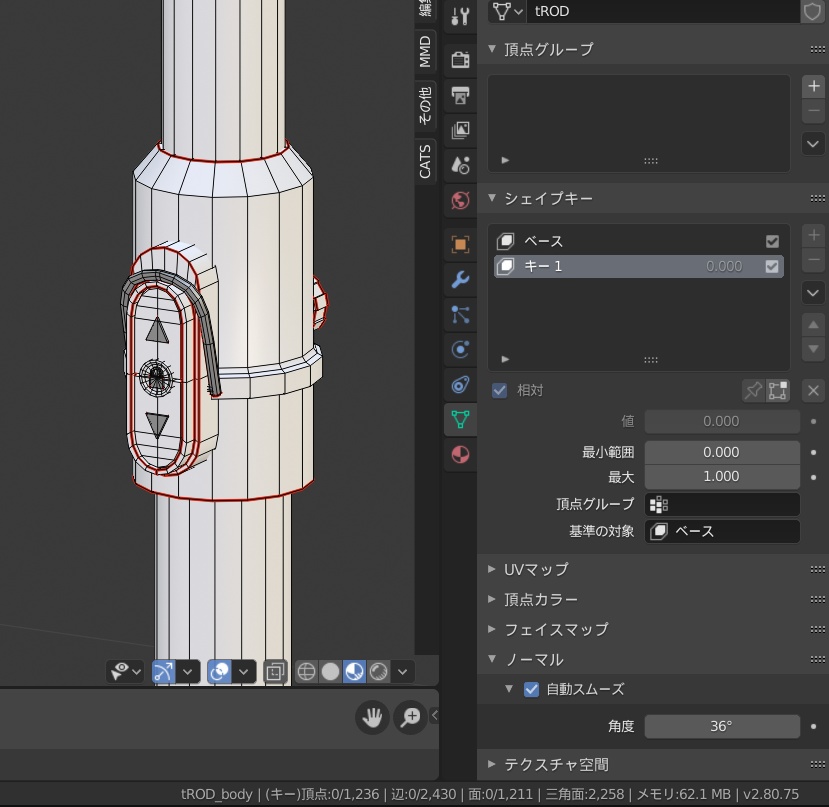Enable rendered viewport shading in the header
This screenshot has height=807, width=829.
pyautogui.click(x=378, y=671)
